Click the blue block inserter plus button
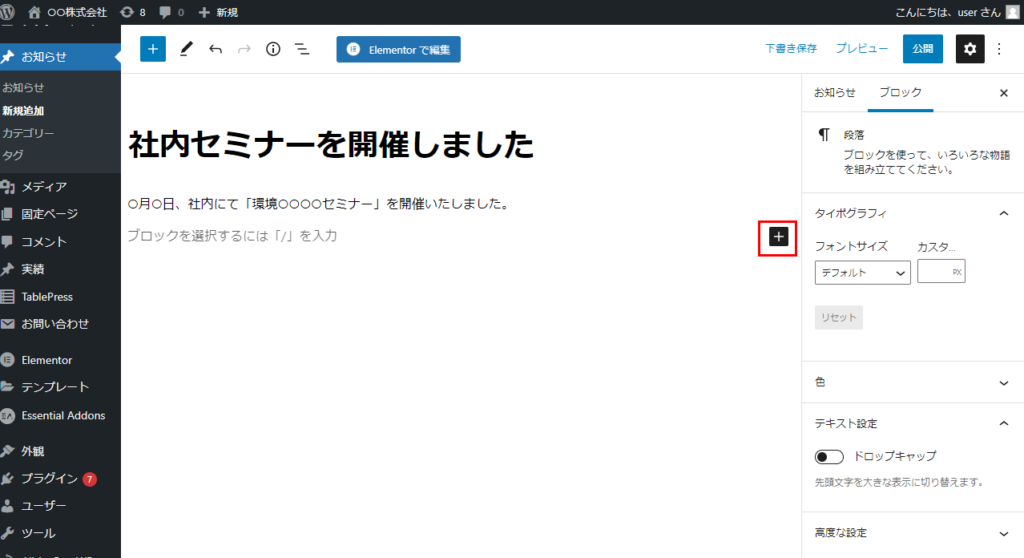This screenshot has height=558, width=1024. click(153, 49)
